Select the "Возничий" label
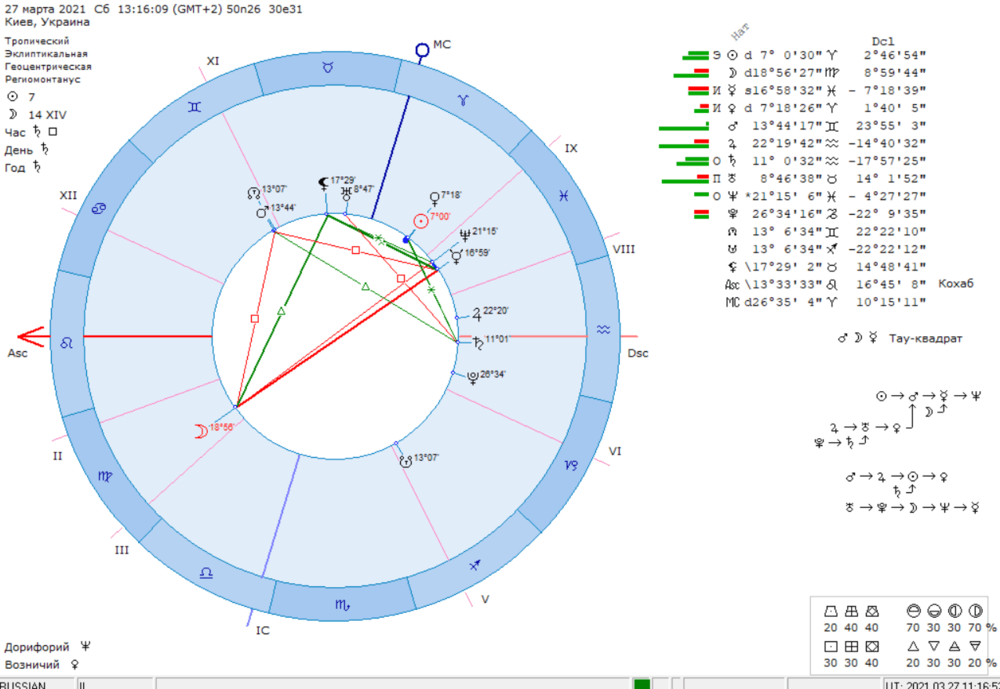 click(x=32, y=665)
